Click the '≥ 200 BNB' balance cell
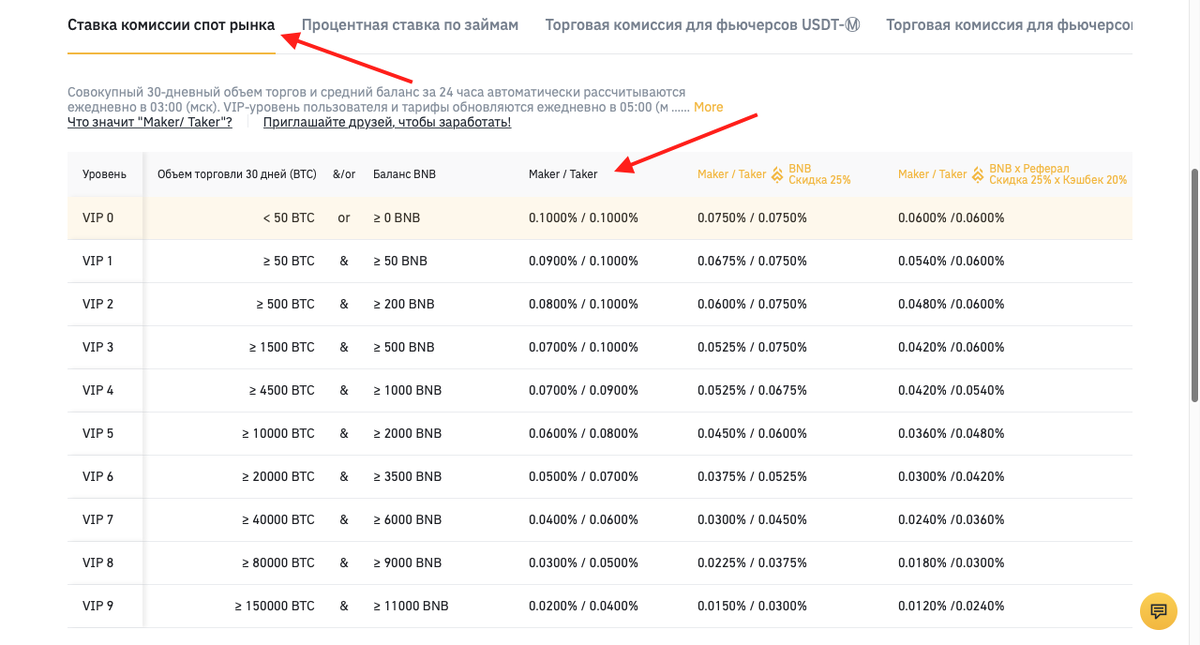 403,304
